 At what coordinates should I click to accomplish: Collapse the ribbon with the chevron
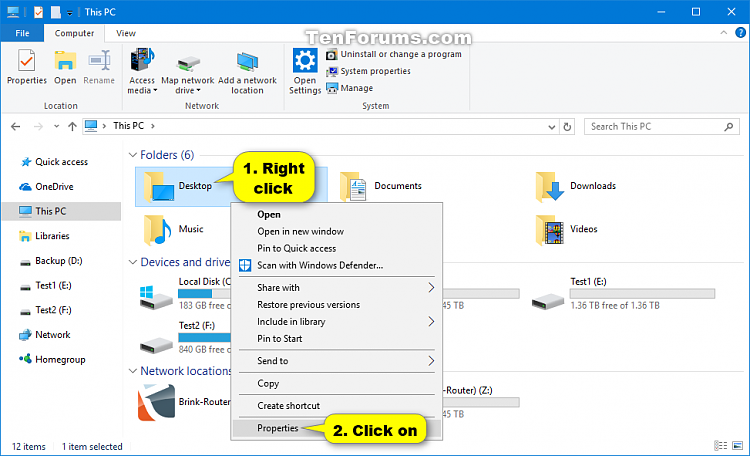point(724,33)
